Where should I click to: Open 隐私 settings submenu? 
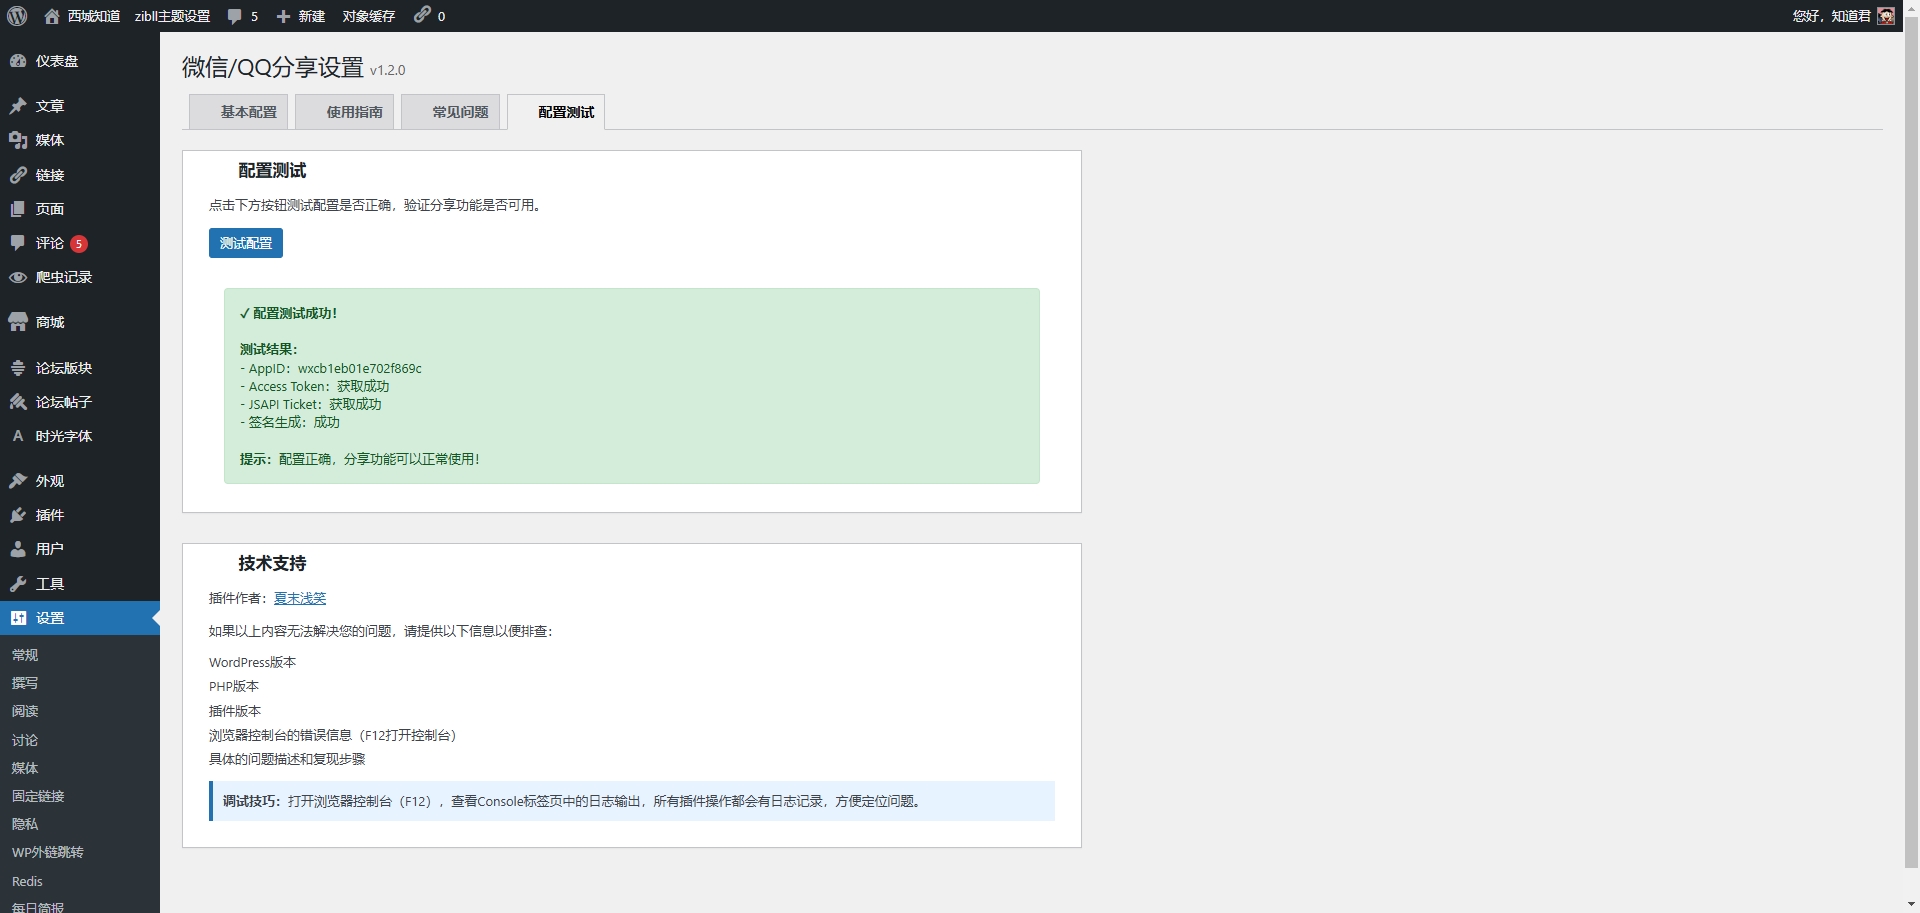point(25,824)
